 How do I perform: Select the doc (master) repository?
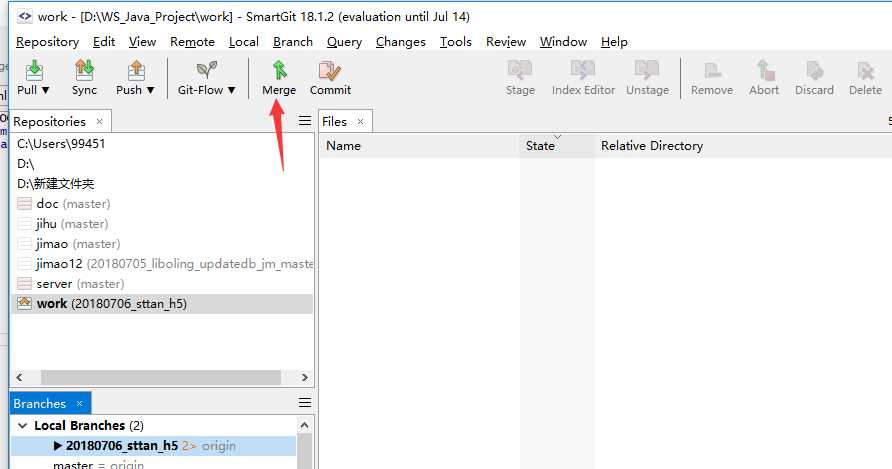162,204
